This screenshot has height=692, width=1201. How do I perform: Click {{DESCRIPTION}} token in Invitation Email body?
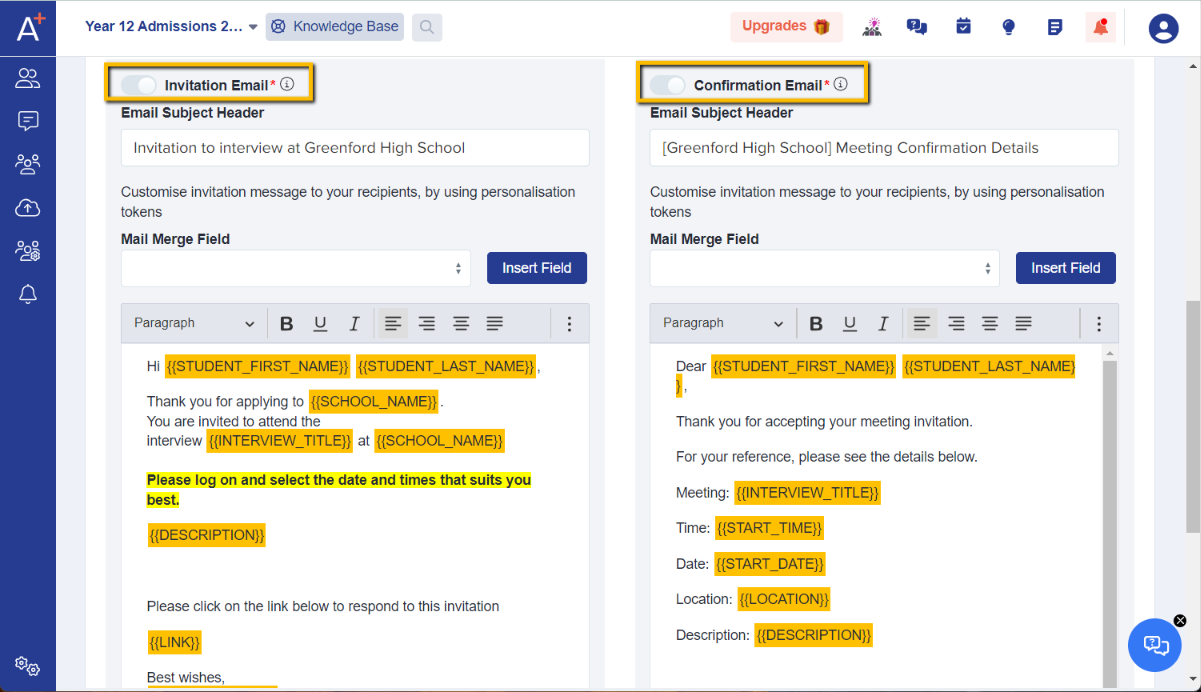coord(207,535)
